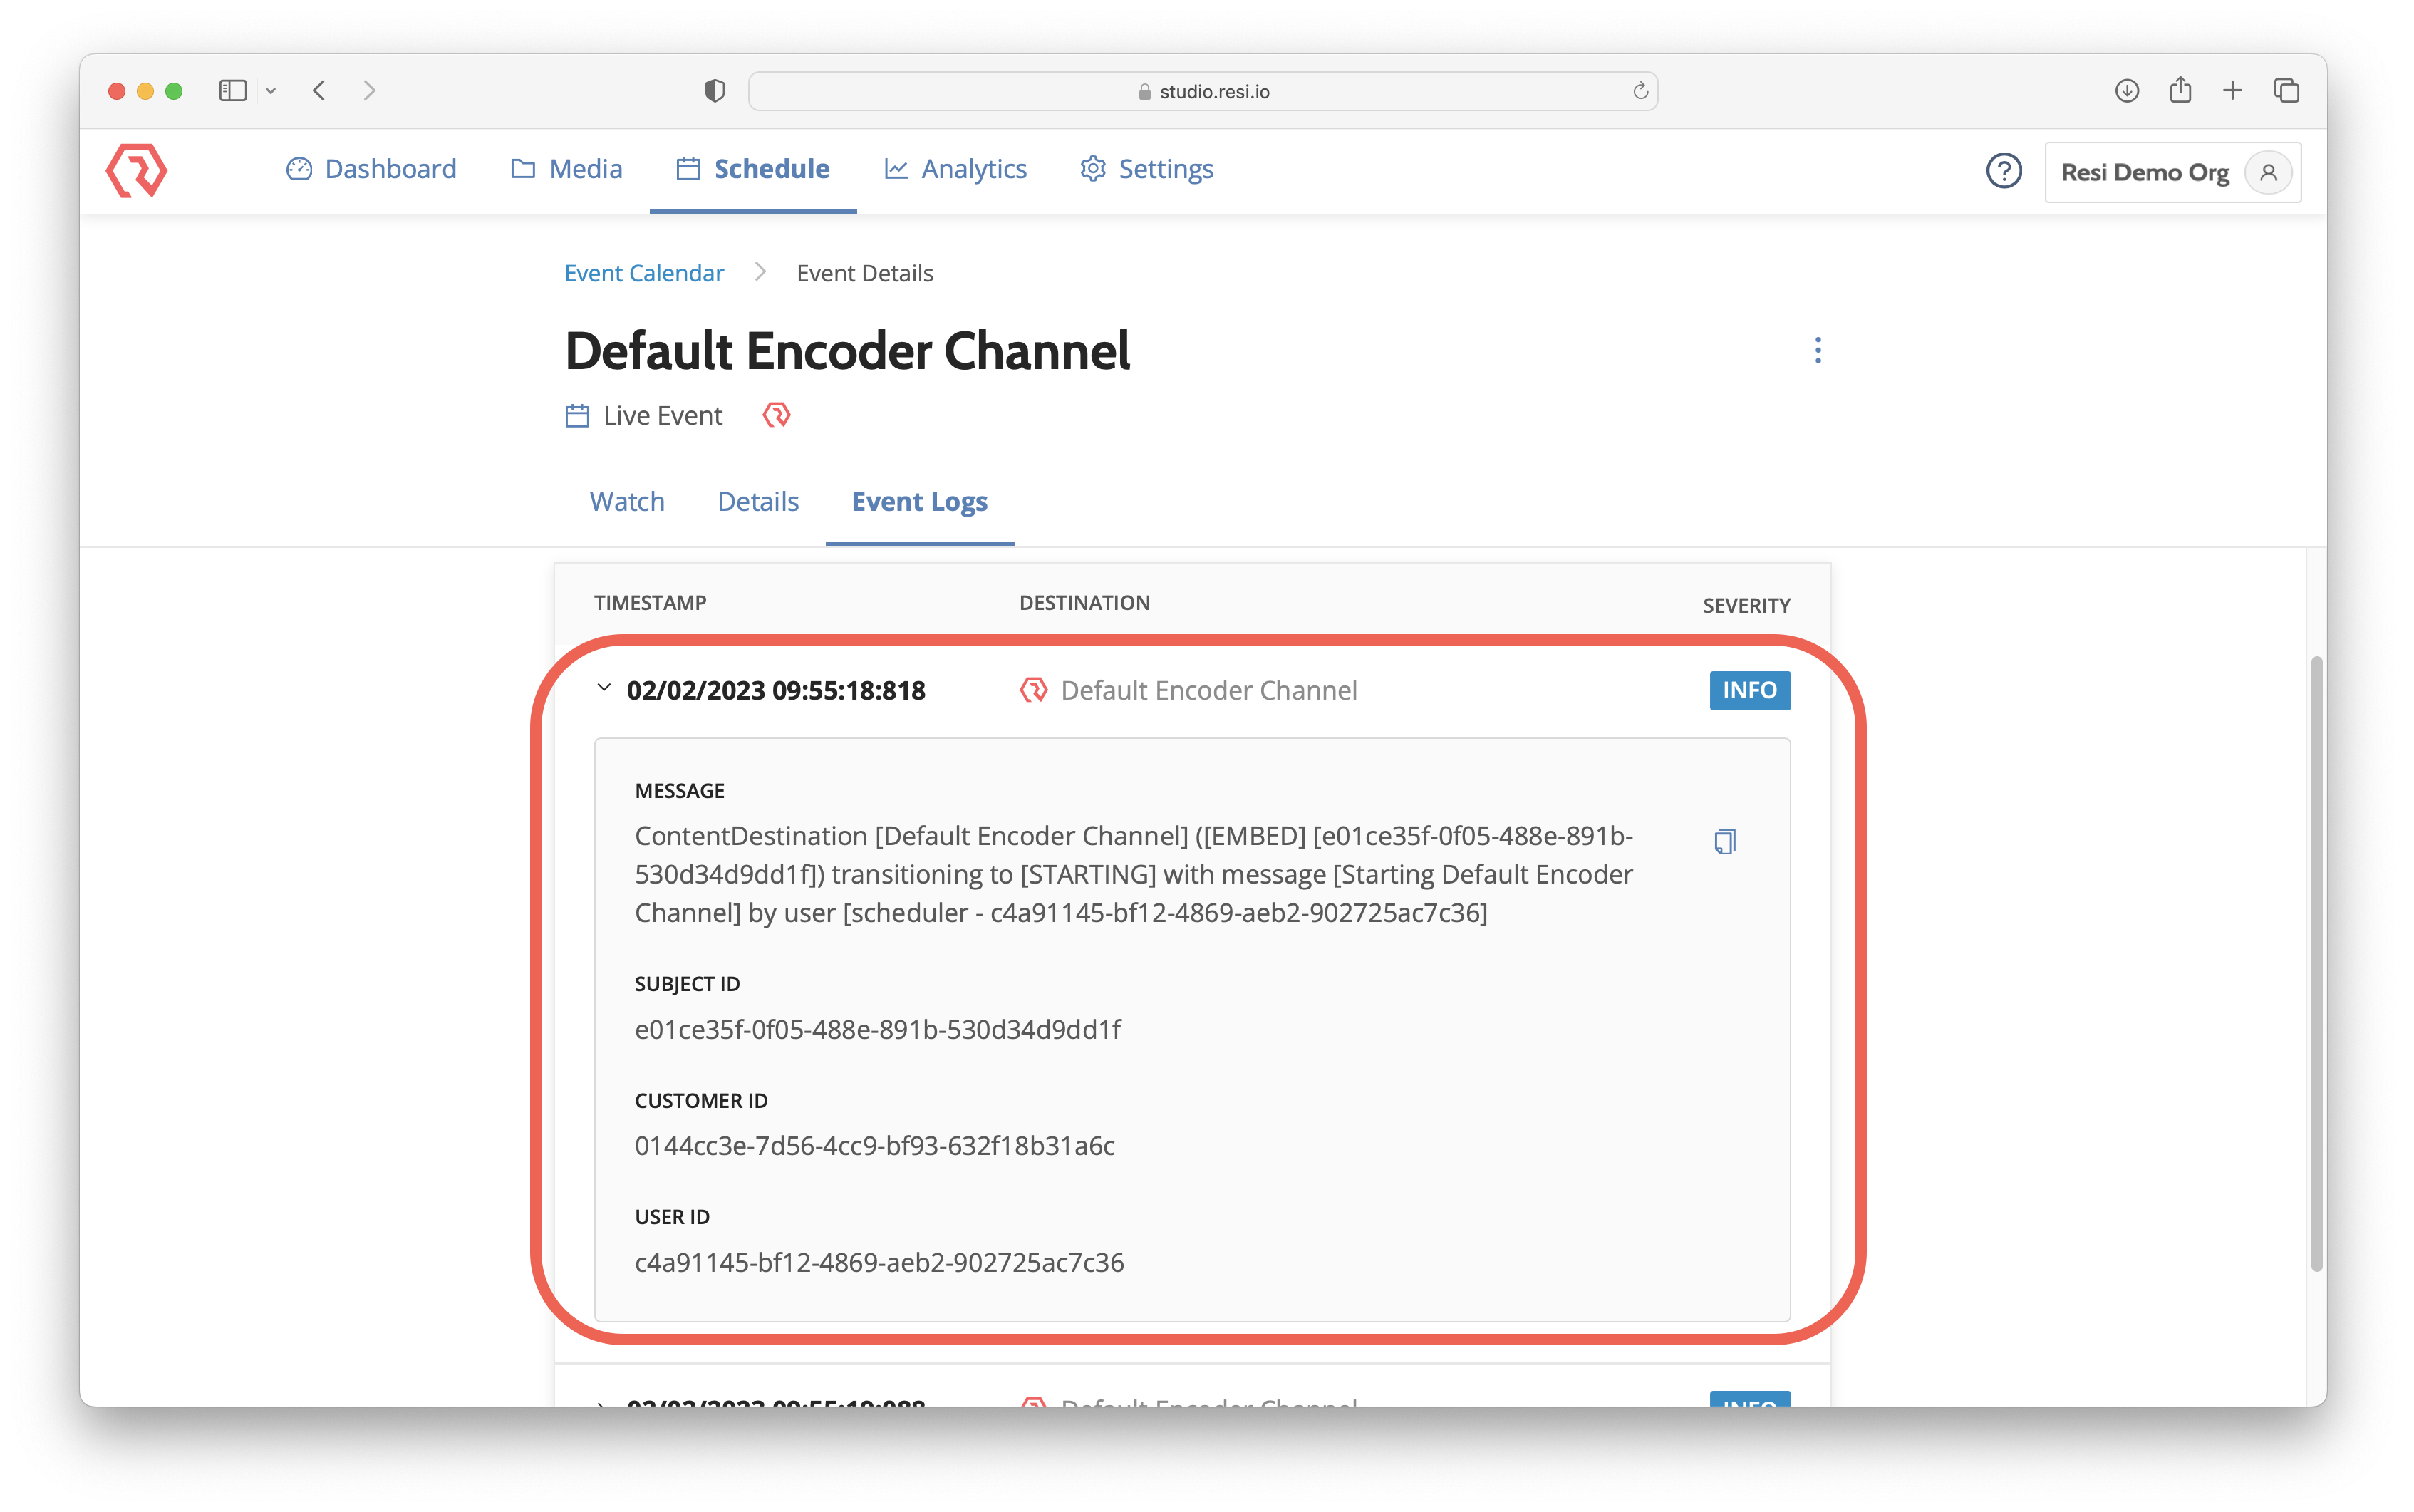This screenshot has height=1512, width=2414.
Task: Copy the log message using the copy icon
Action: (x=1726, y=841)
